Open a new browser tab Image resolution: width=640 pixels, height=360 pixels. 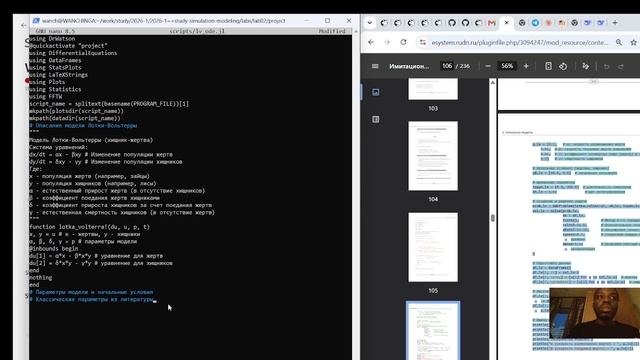615,23
